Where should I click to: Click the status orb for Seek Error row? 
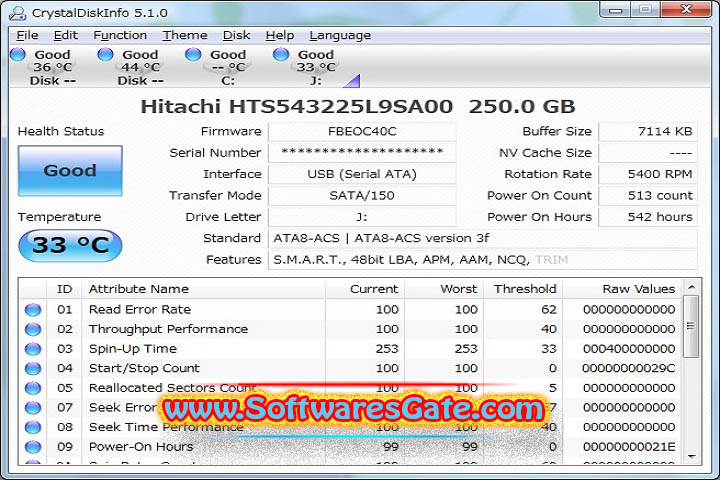[33, 407]
